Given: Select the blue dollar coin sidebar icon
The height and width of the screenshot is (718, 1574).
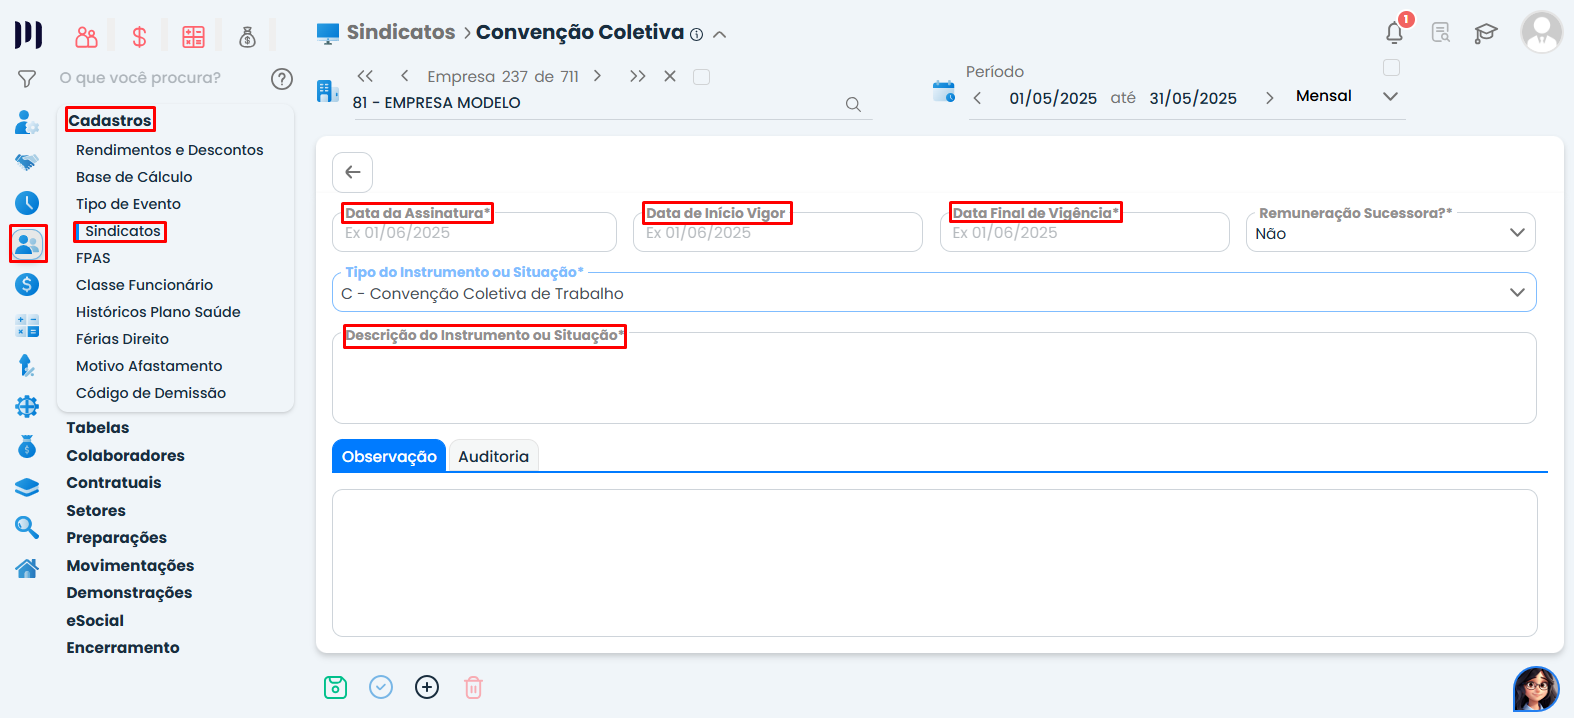Looking at the screenshot, I should tap(27, 285).
